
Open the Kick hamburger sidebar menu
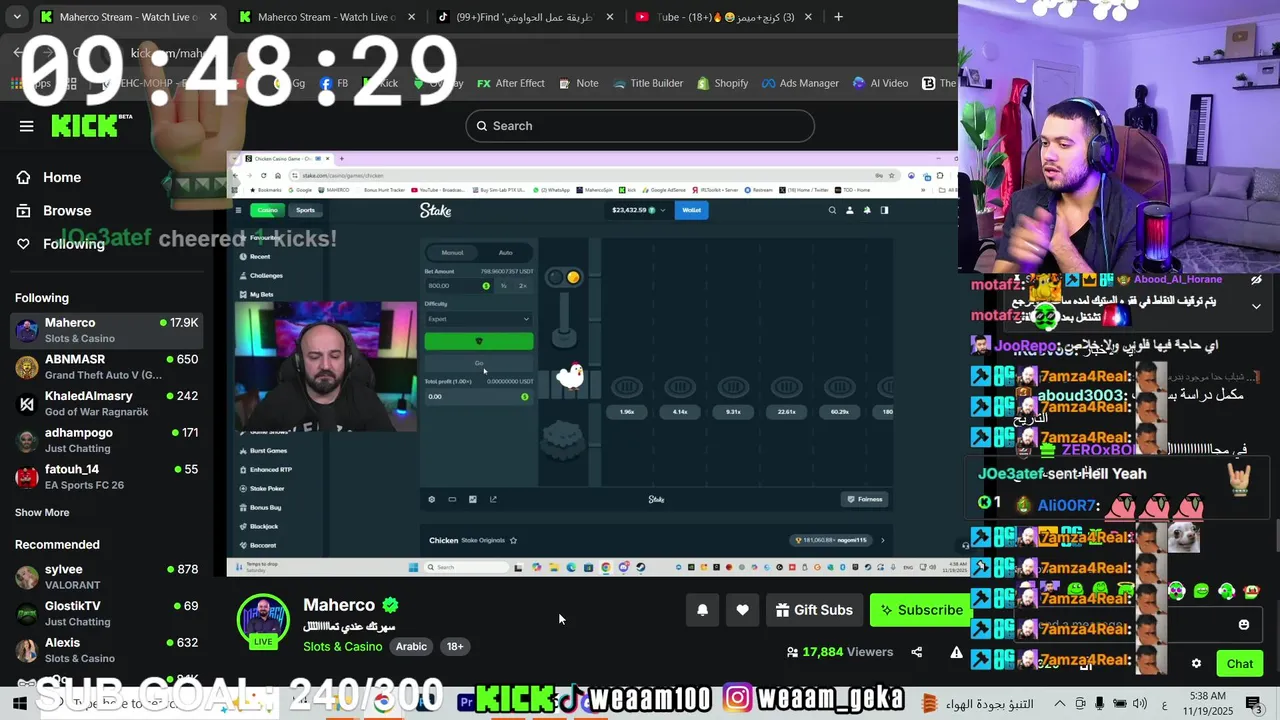27,126
